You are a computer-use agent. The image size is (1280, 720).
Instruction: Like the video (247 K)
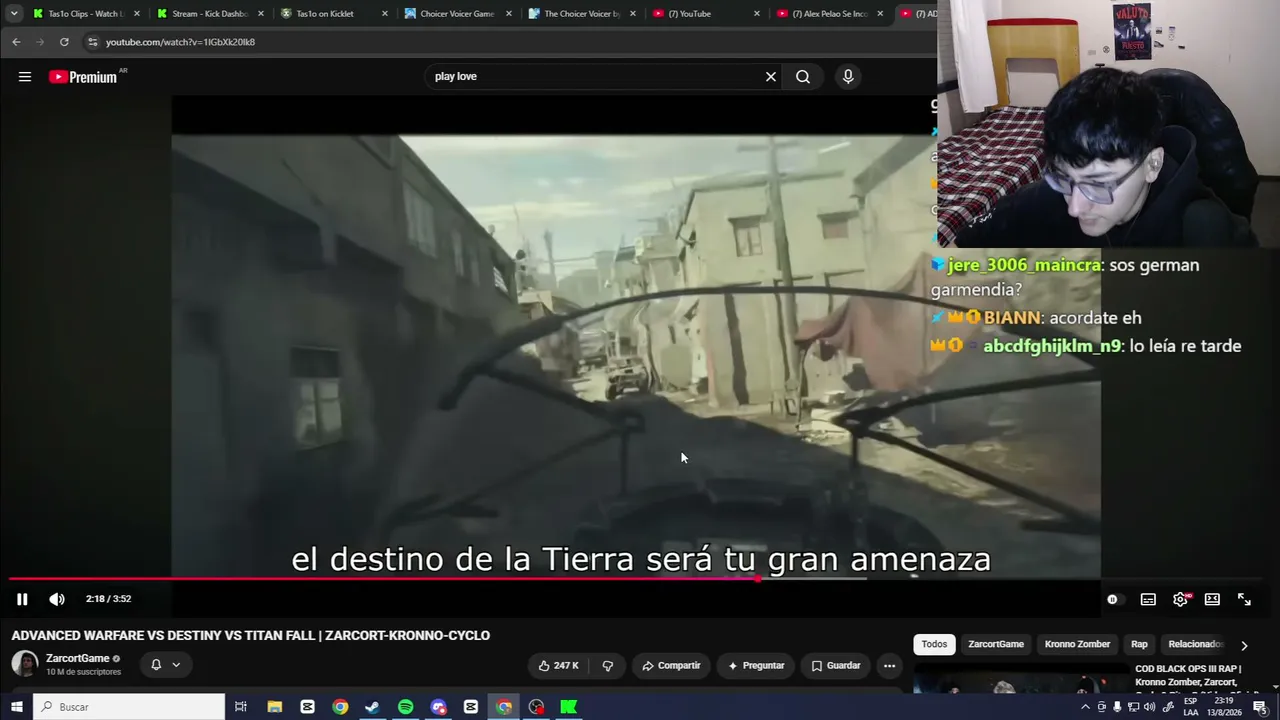(558, 666)
